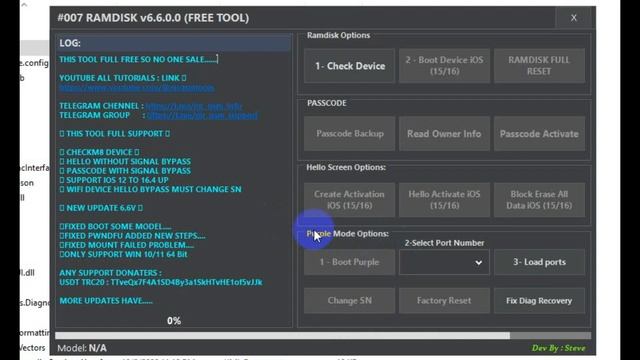Click the Factory Reset button
This screenshot has width=640, height=360.
tap(444, 300)
